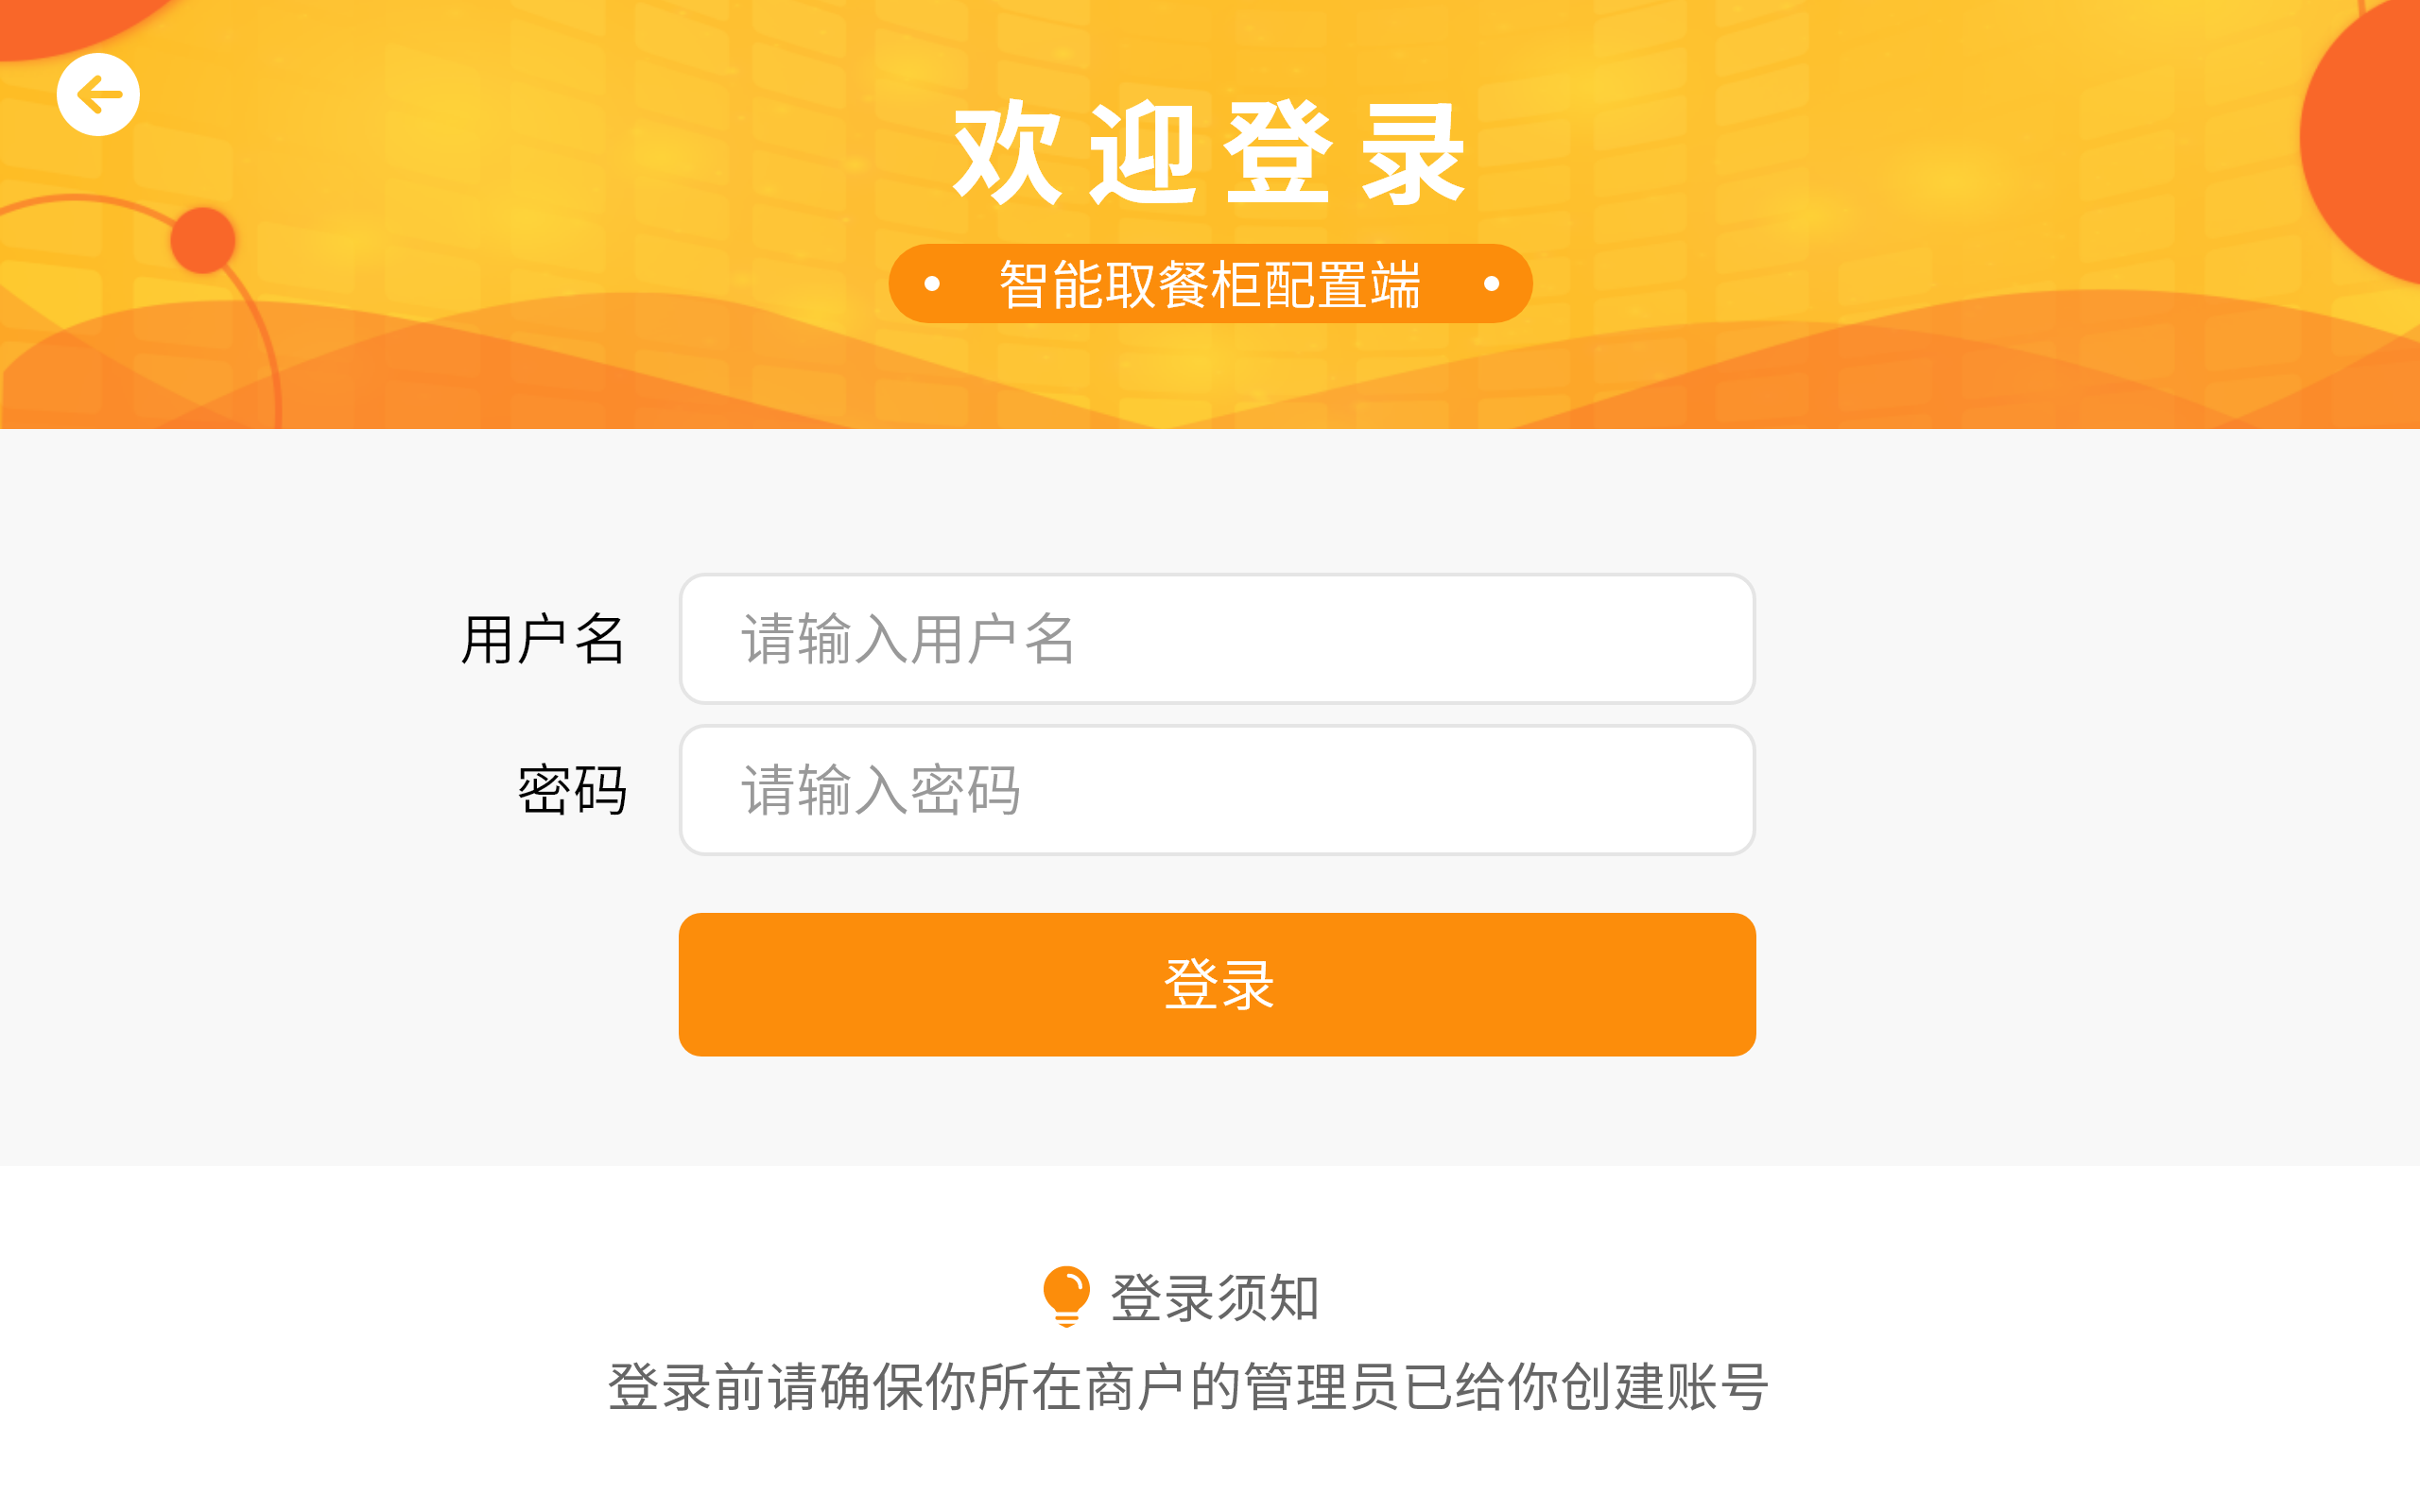Click the 密码 field label
Image resolution: width=2420 pixels, height=1512 pixels.
coord(572,791)
